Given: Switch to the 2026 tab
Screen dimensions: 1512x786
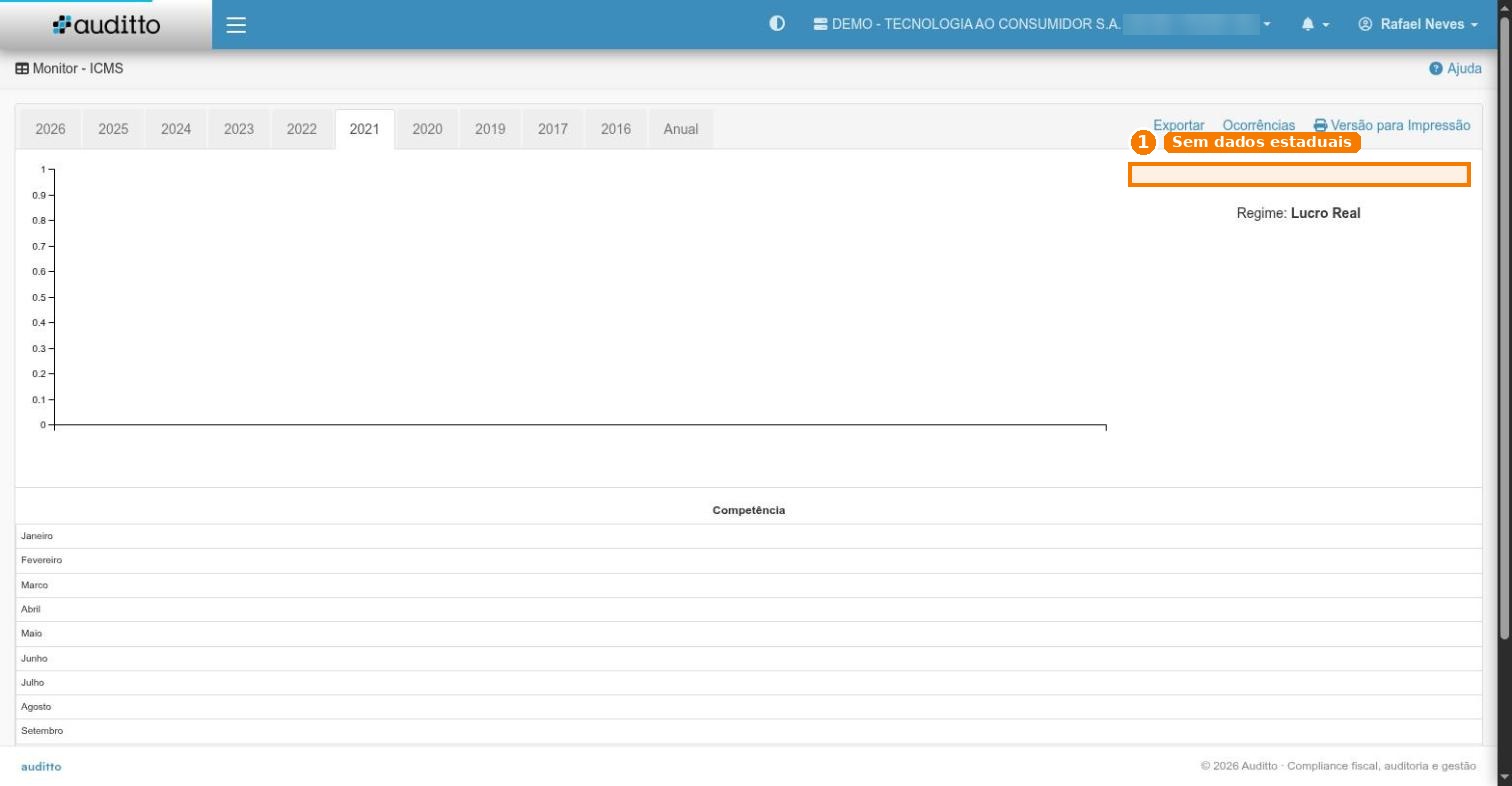Looking at the screenshot, I should (50, 129).
